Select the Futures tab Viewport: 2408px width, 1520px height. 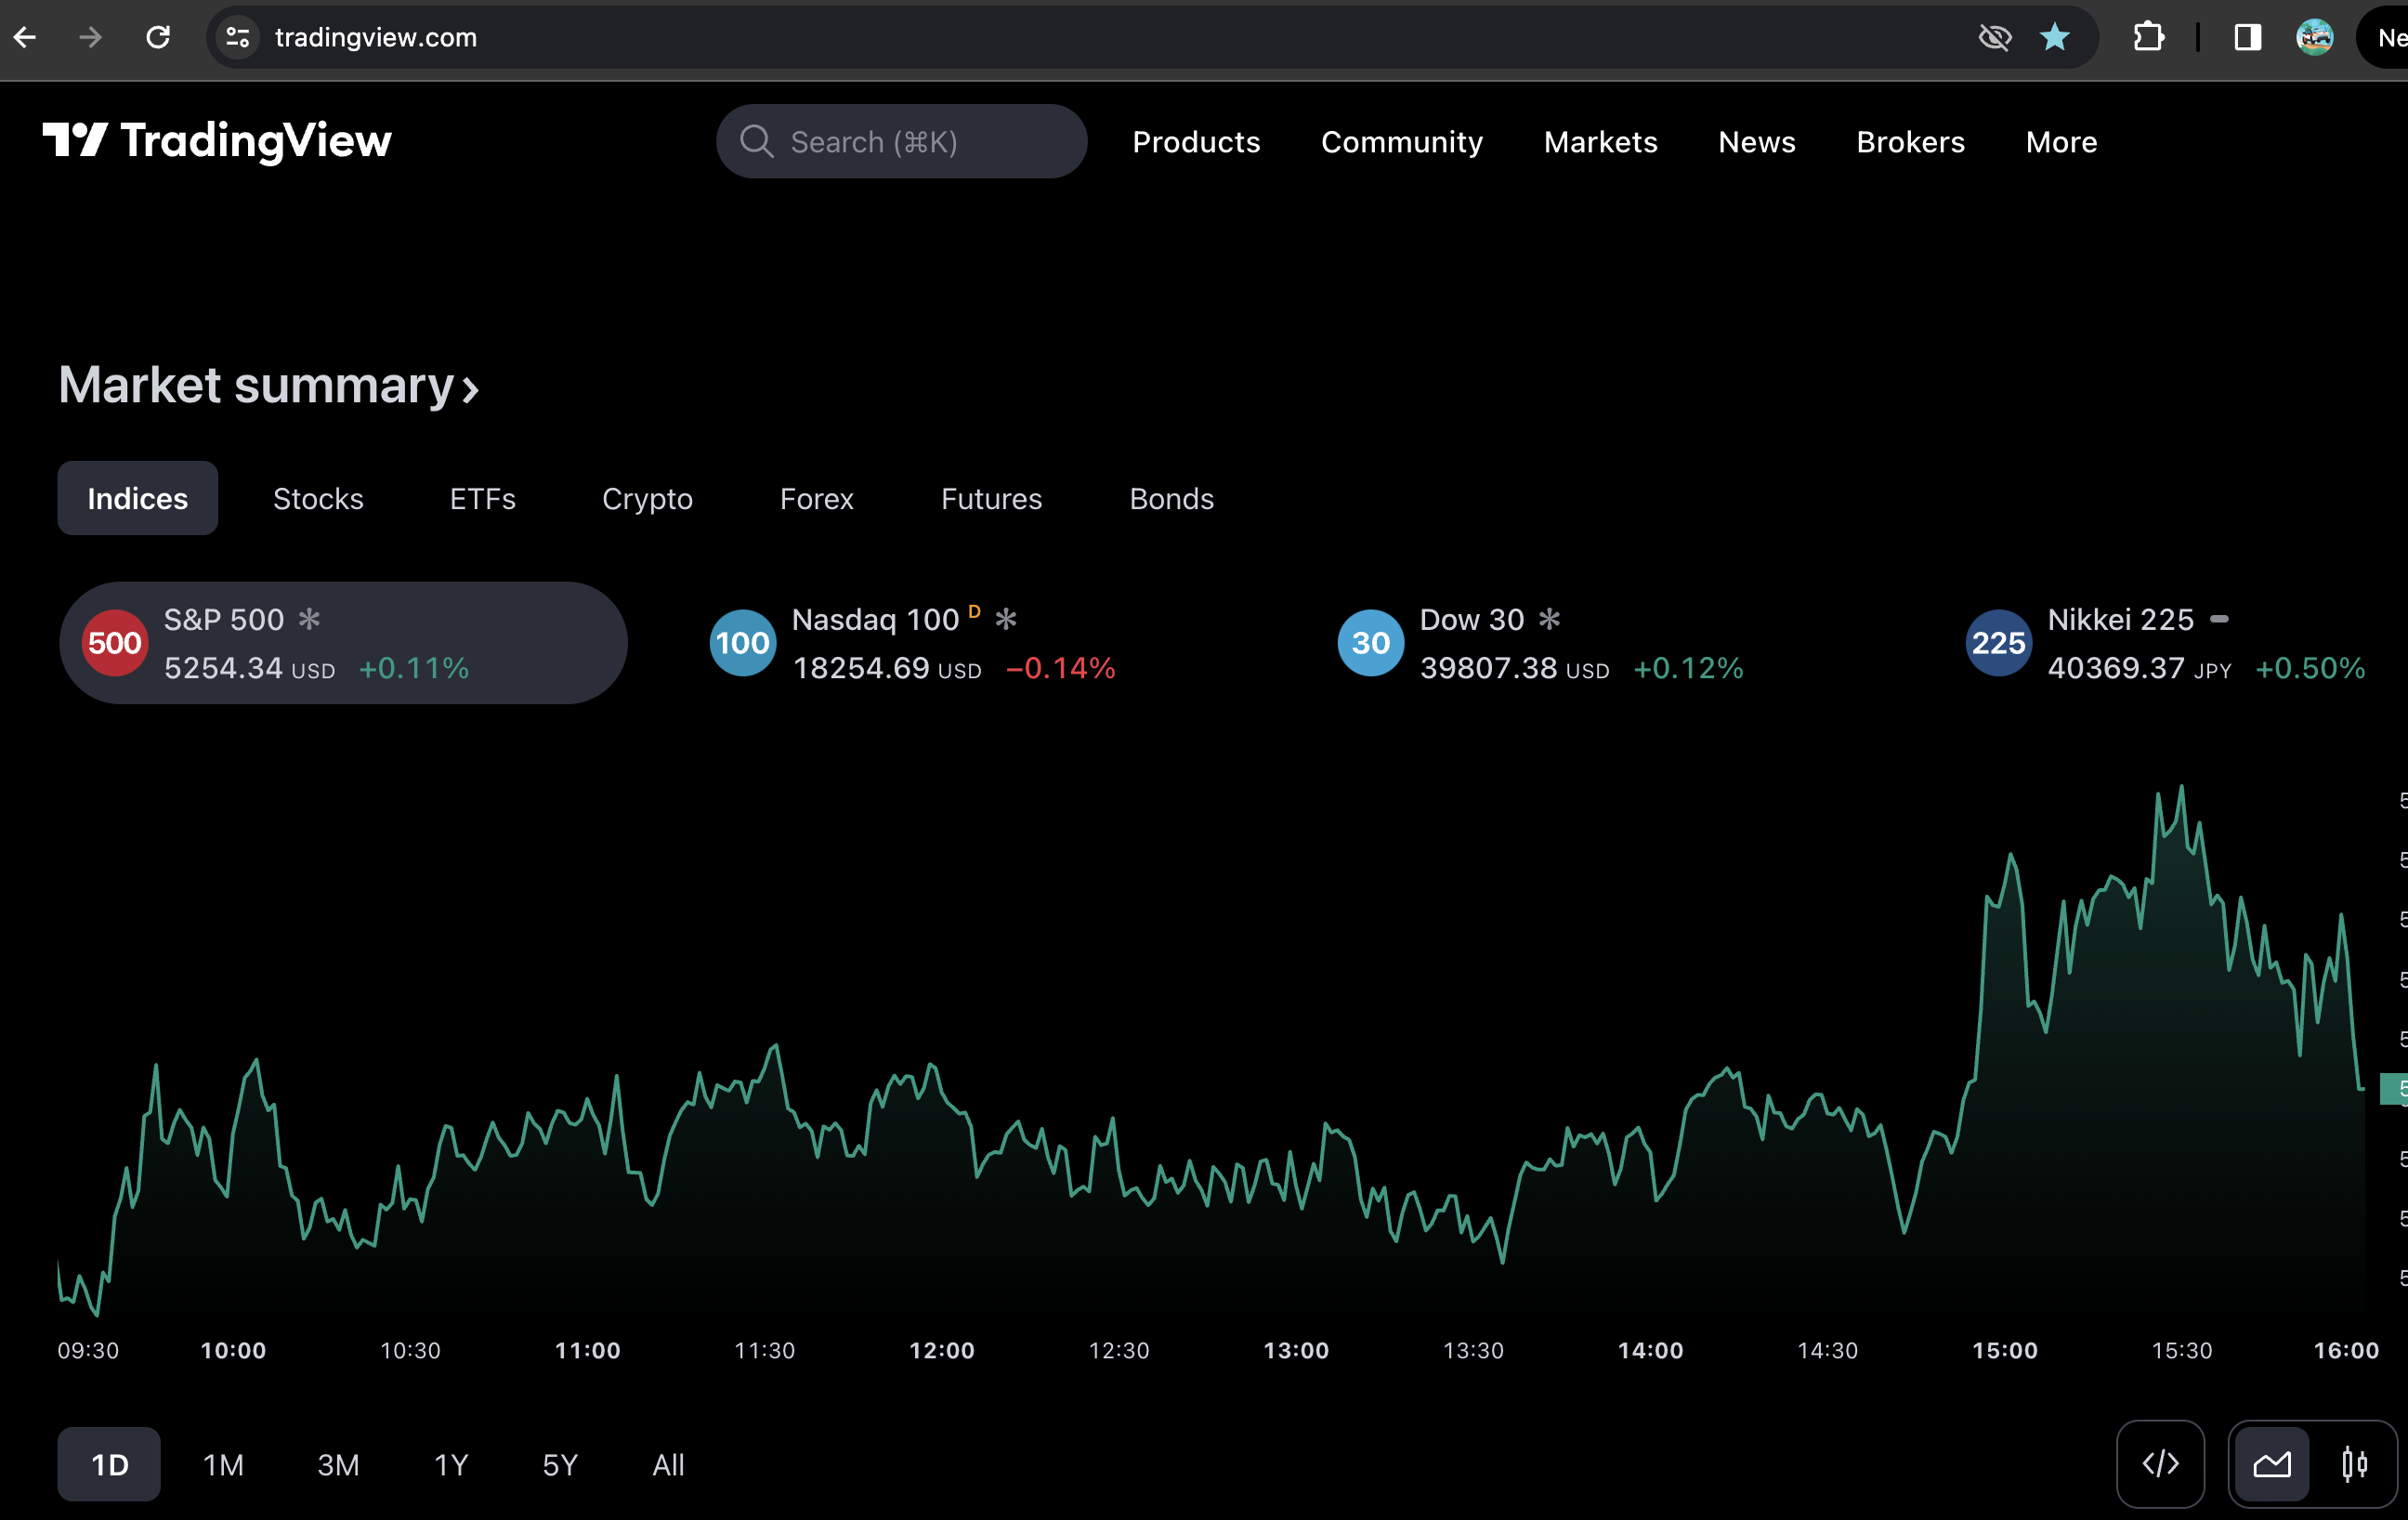click(x=991, y=498)
